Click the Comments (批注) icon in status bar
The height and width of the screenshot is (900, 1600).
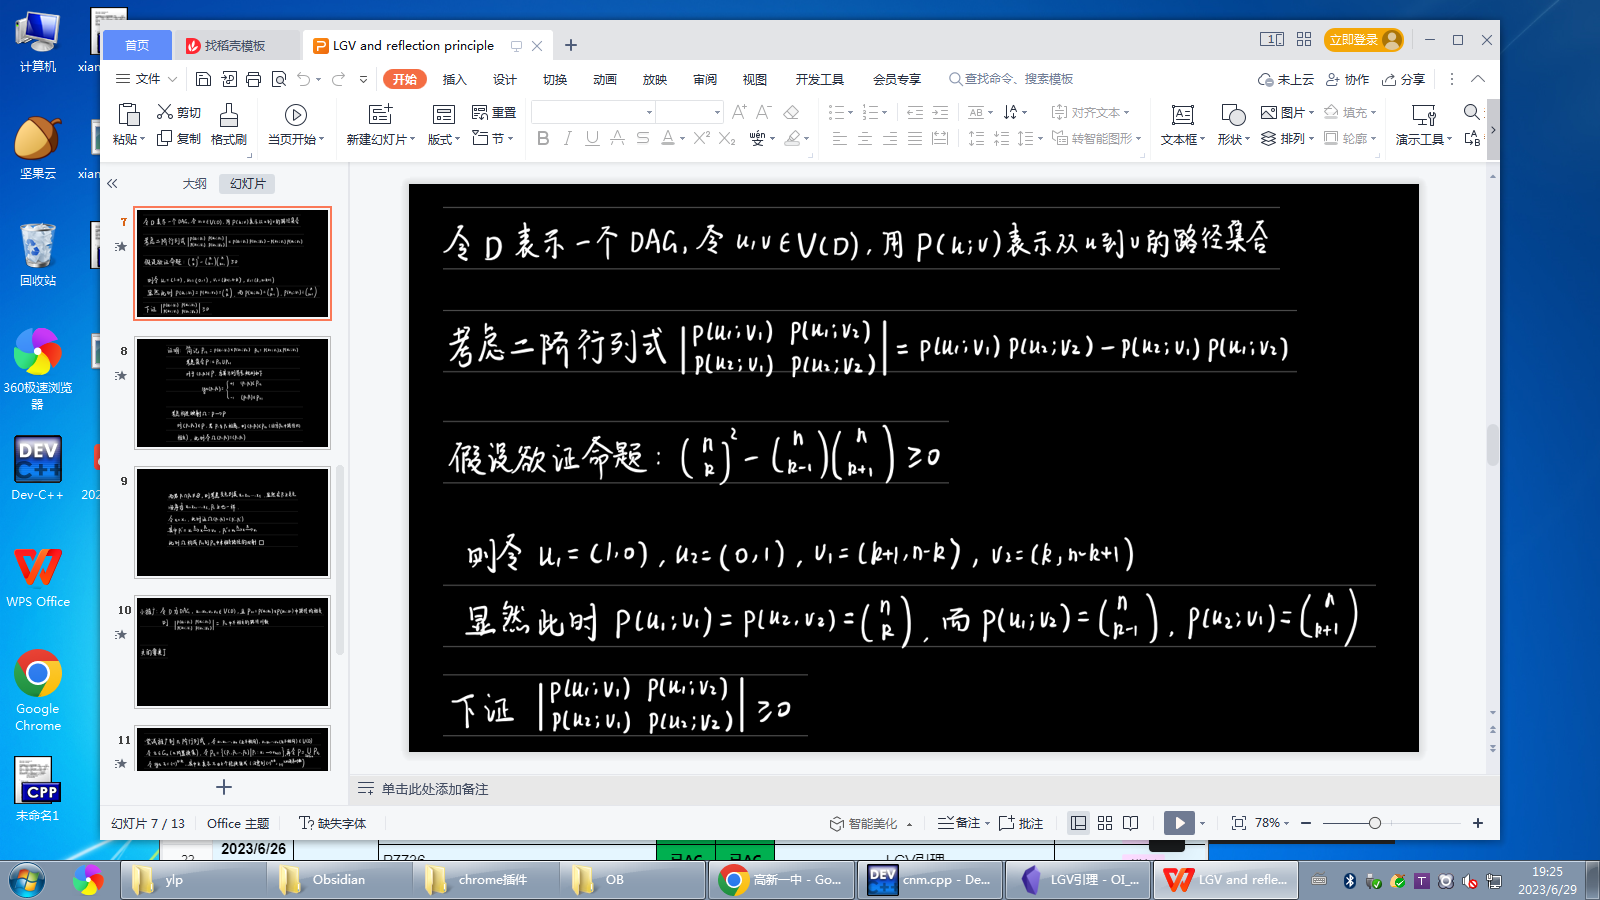click(1021, 823)
